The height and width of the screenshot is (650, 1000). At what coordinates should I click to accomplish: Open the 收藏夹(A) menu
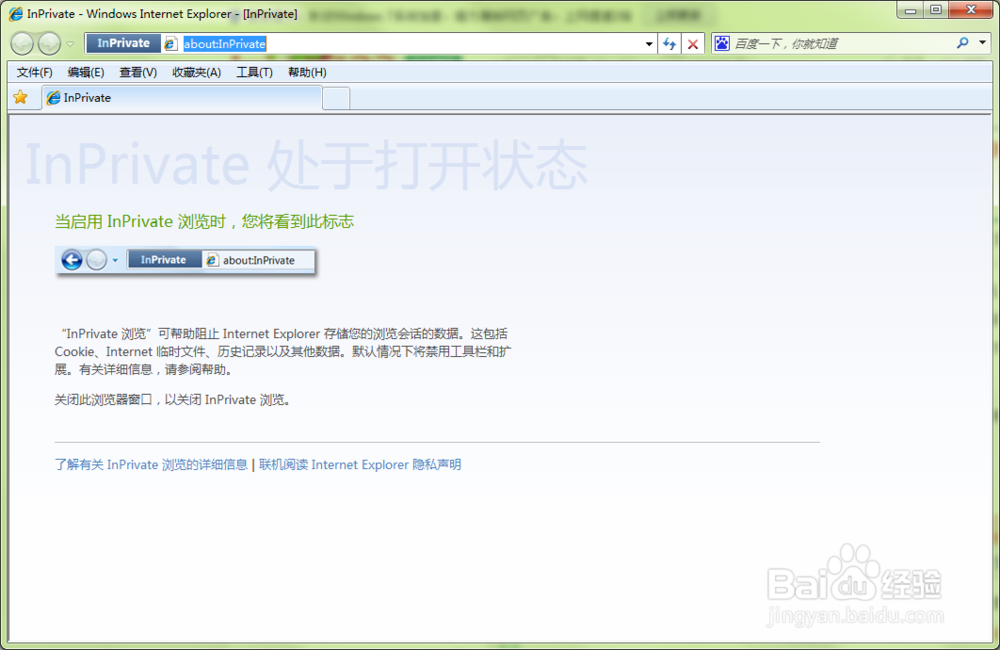[196, 72]
